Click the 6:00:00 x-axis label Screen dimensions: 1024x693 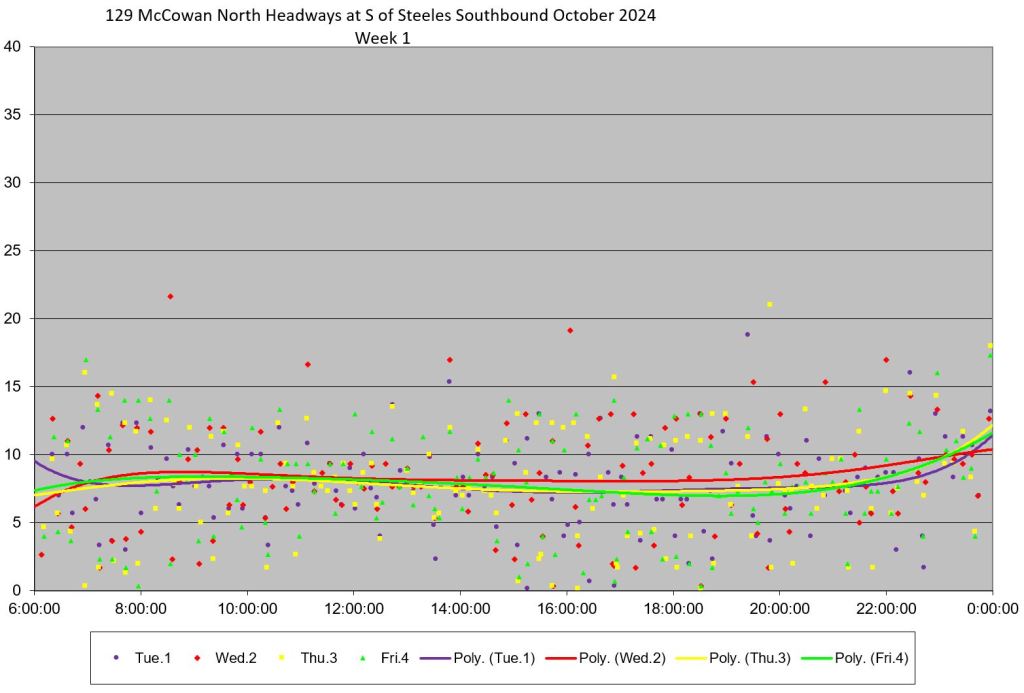[35, 608]
